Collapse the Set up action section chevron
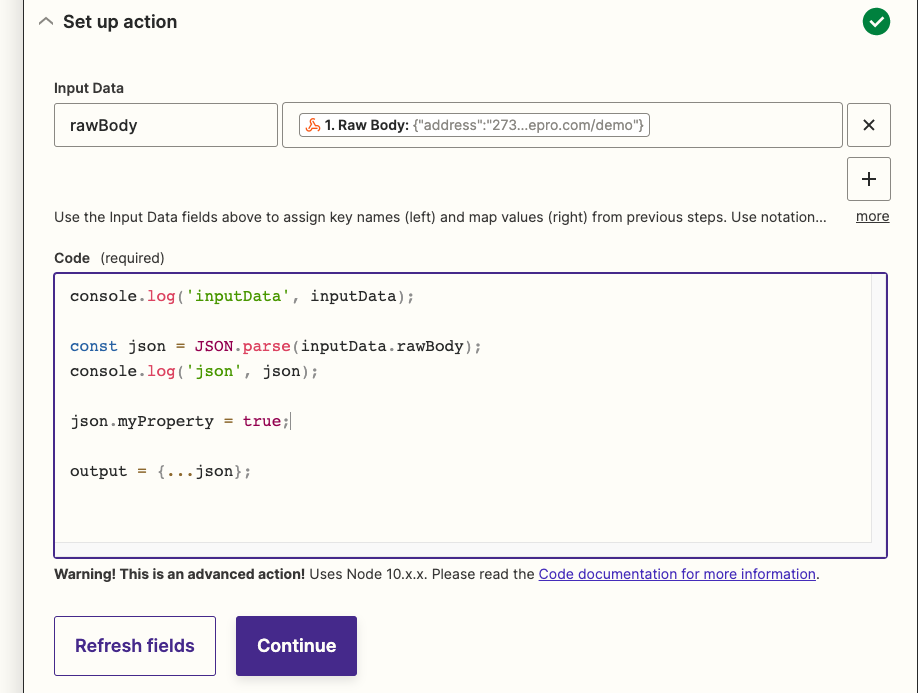The height and width of the screenshot is (693, 918). pyautogui.click(x=45, y=22)
